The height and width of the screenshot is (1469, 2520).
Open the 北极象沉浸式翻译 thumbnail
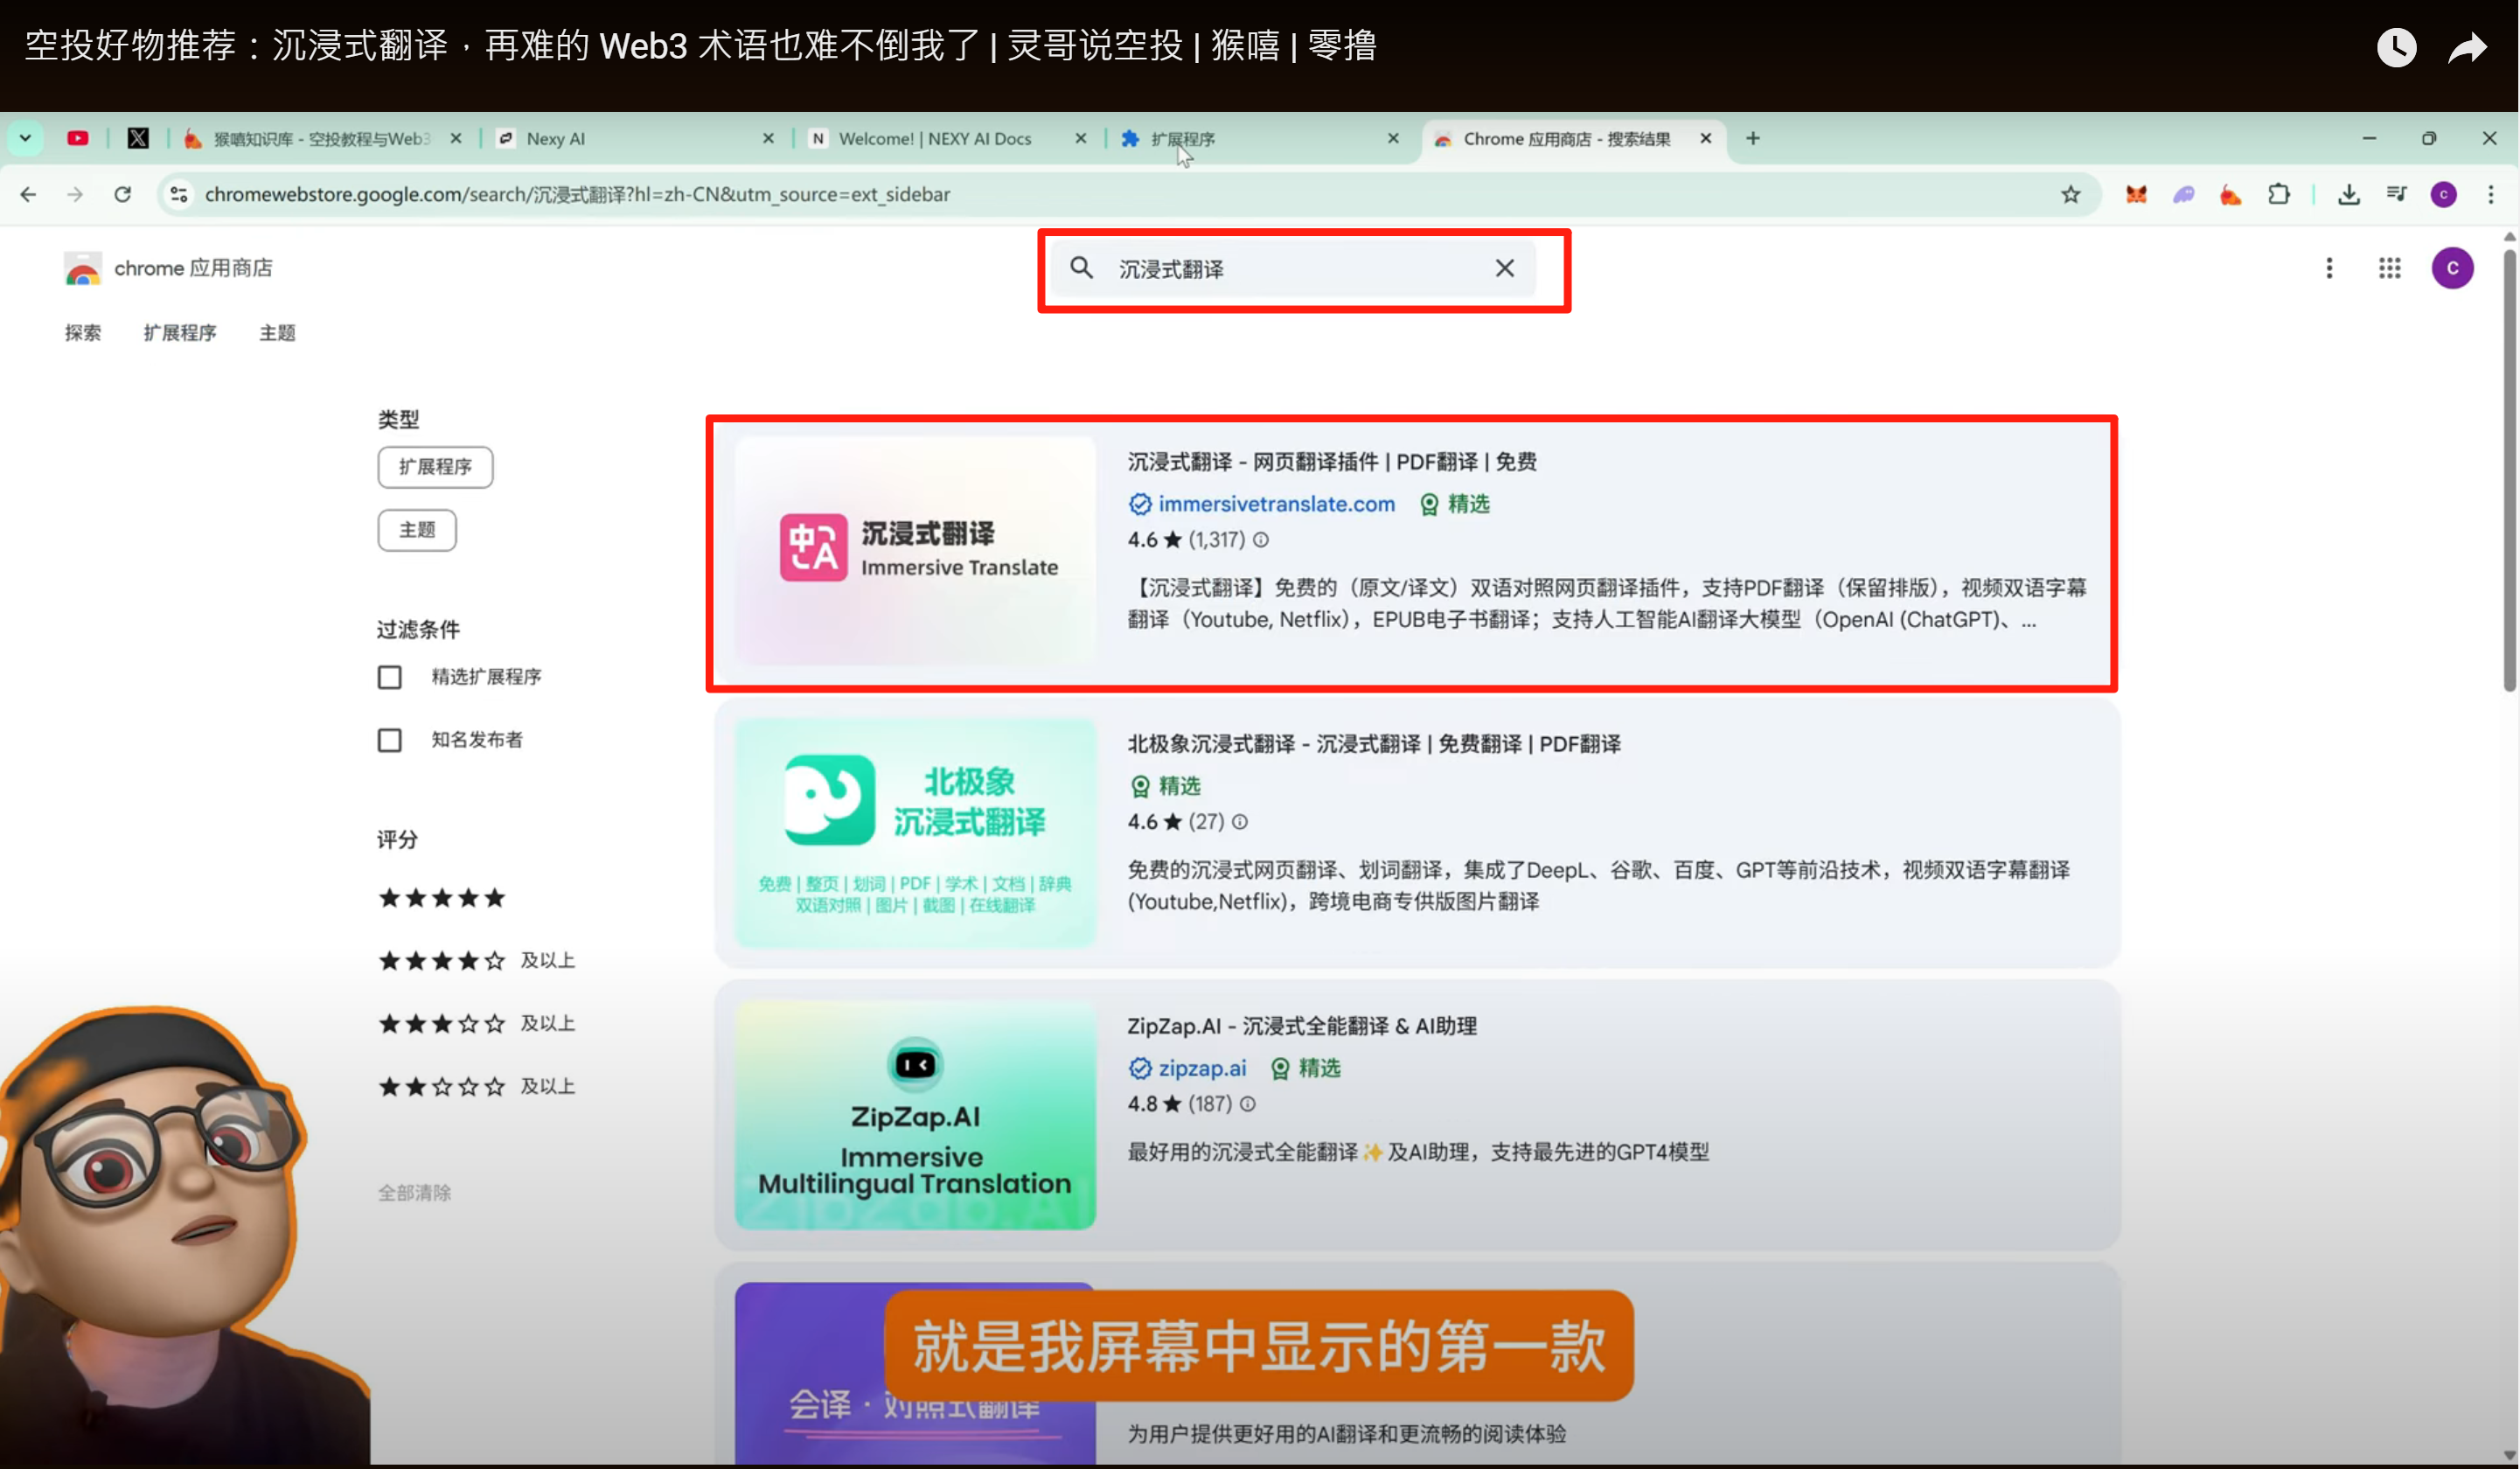[x=915, y=833]
